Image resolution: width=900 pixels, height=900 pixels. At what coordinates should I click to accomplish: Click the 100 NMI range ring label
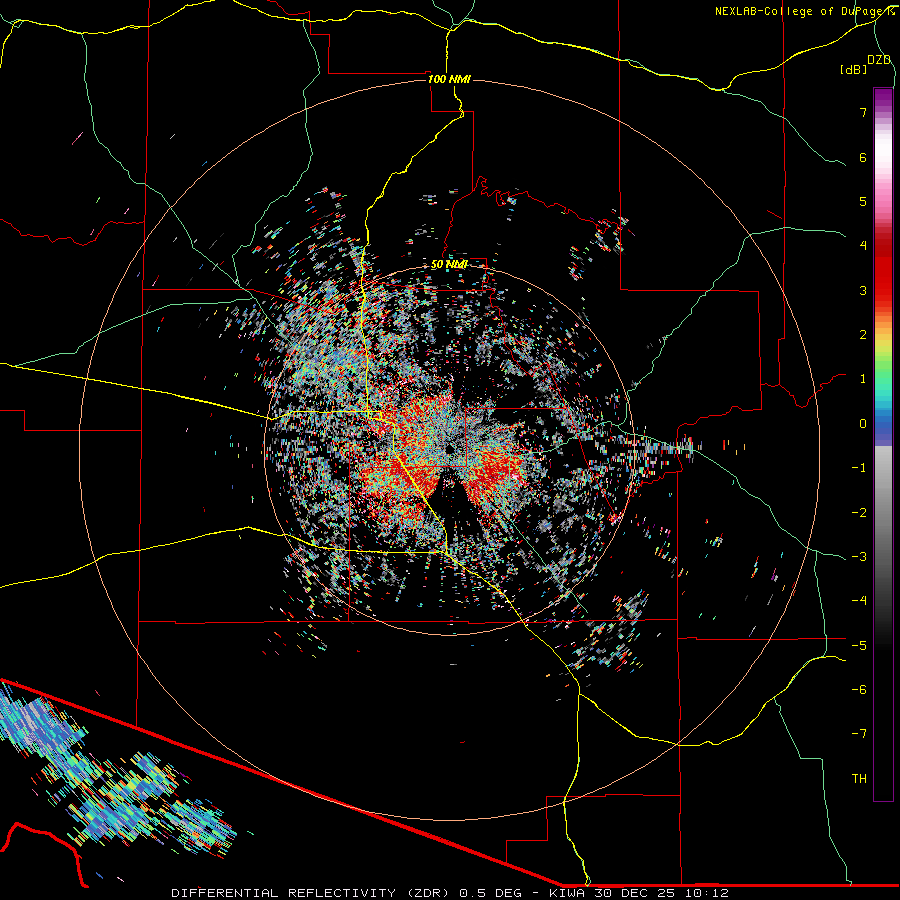449,79
